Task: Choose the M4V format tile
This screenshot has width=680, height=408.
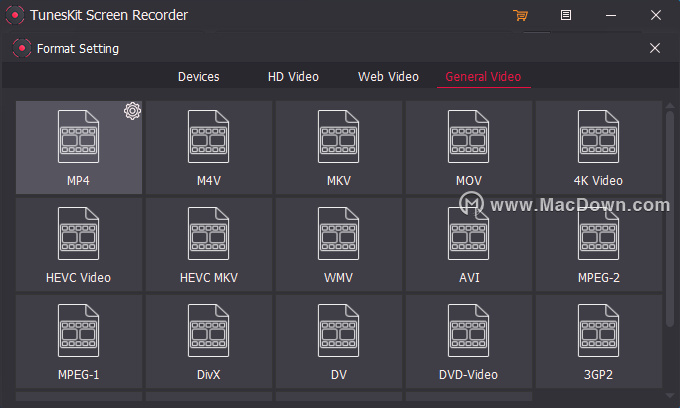Action: (209, 147)
